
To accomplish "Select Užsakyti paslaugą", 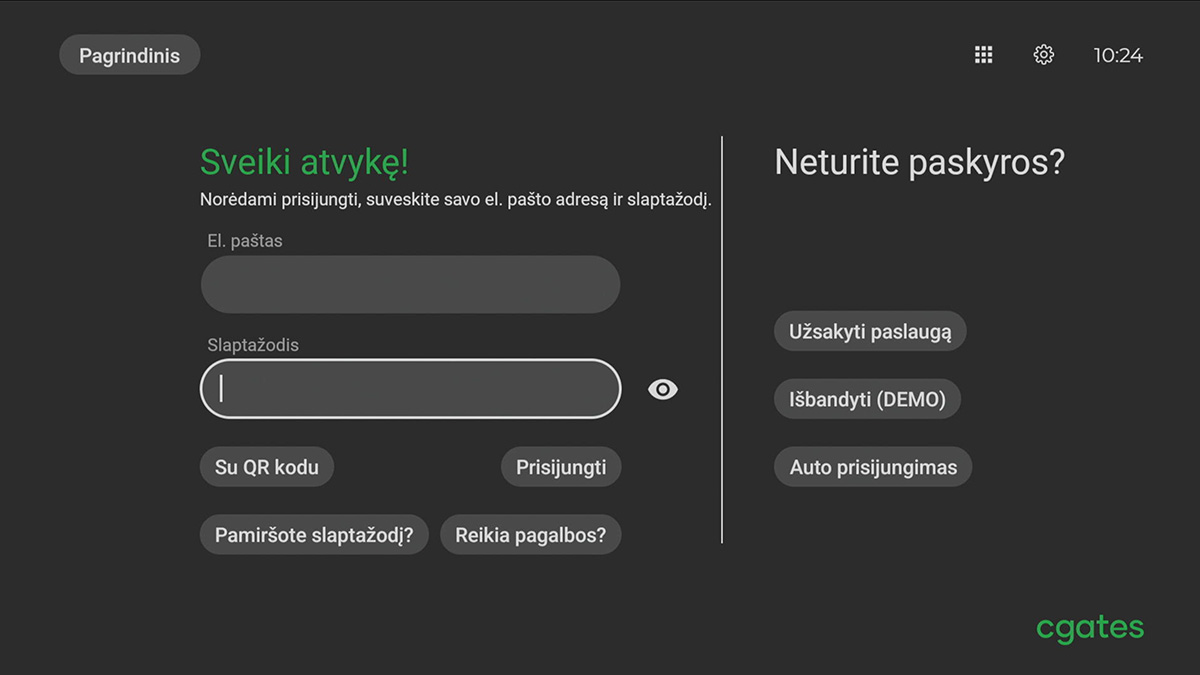I will coord(869,331).
